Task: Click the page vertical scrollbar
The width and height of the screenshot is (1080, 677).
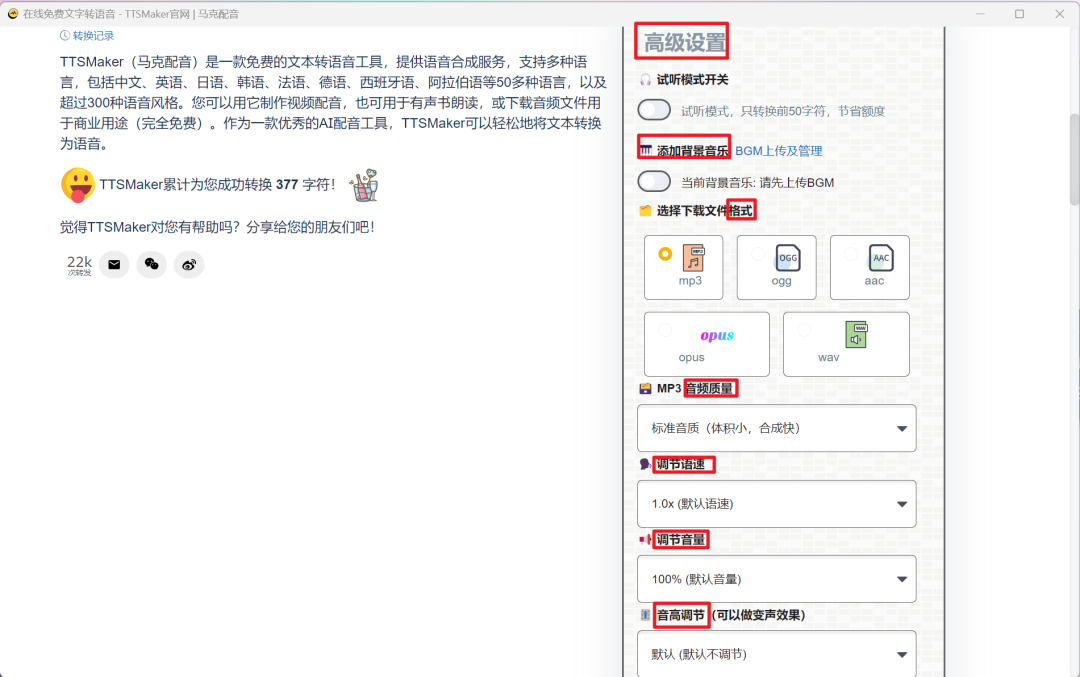Action: pyautogui.click(x=1074, y=160)
